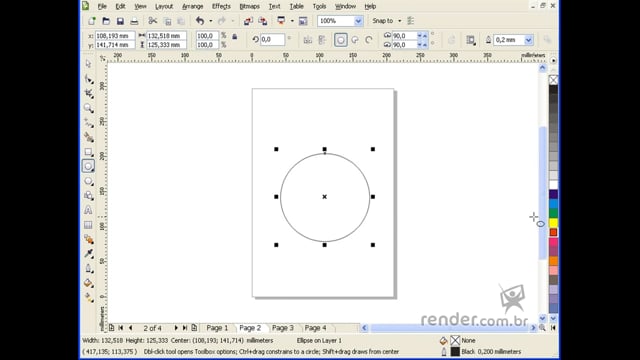
Task: Go to the next page arrow
Action: (176, 328)
